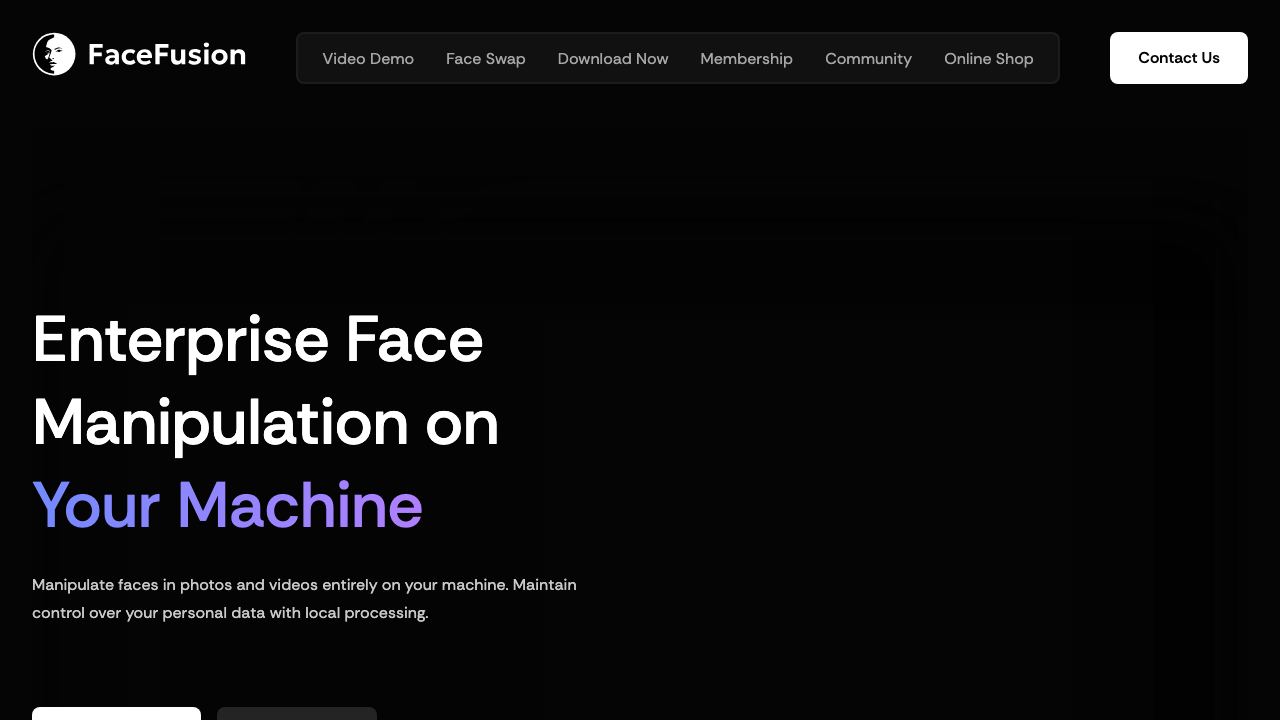1280x720 pixels.
Task: Click the 'Your Machine' gradient headline
Action: point(227,505)
